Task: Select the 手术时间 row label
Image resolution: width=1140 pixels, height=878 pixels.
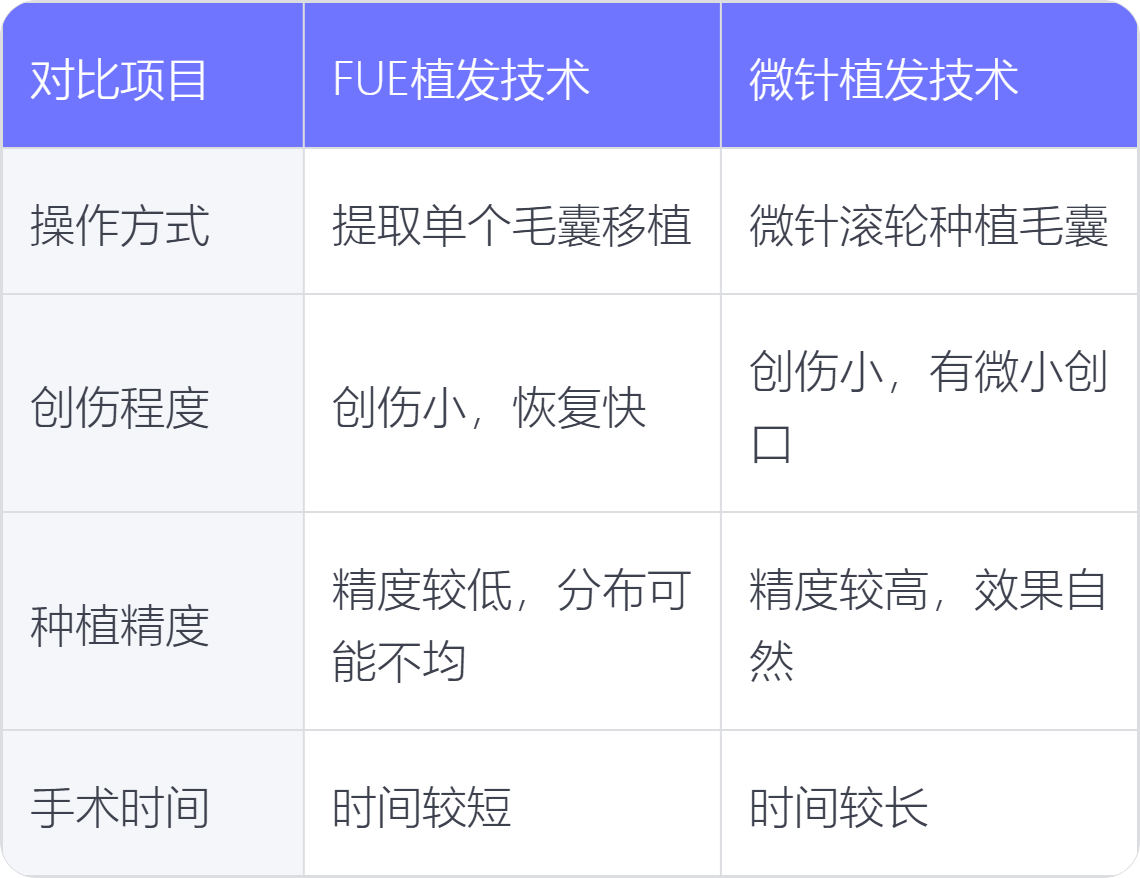Action: (x=153, y=803)
